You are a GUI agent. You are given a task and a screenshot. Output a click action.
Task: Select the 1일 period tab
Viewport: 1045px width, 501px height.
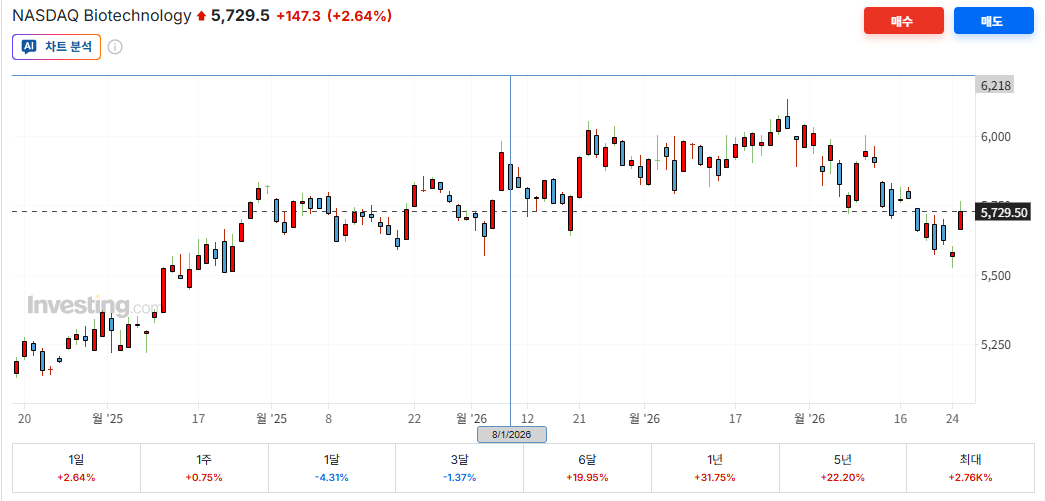point(76,468)
